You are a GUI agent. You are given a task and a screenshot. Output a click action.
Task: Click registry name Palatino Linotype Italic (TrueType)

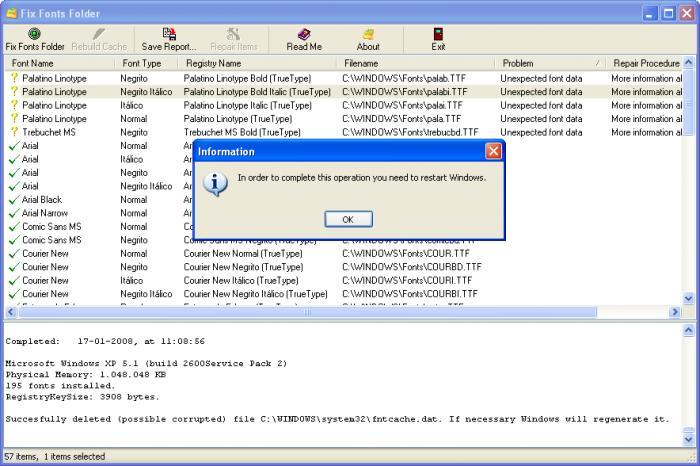point(248,105)
